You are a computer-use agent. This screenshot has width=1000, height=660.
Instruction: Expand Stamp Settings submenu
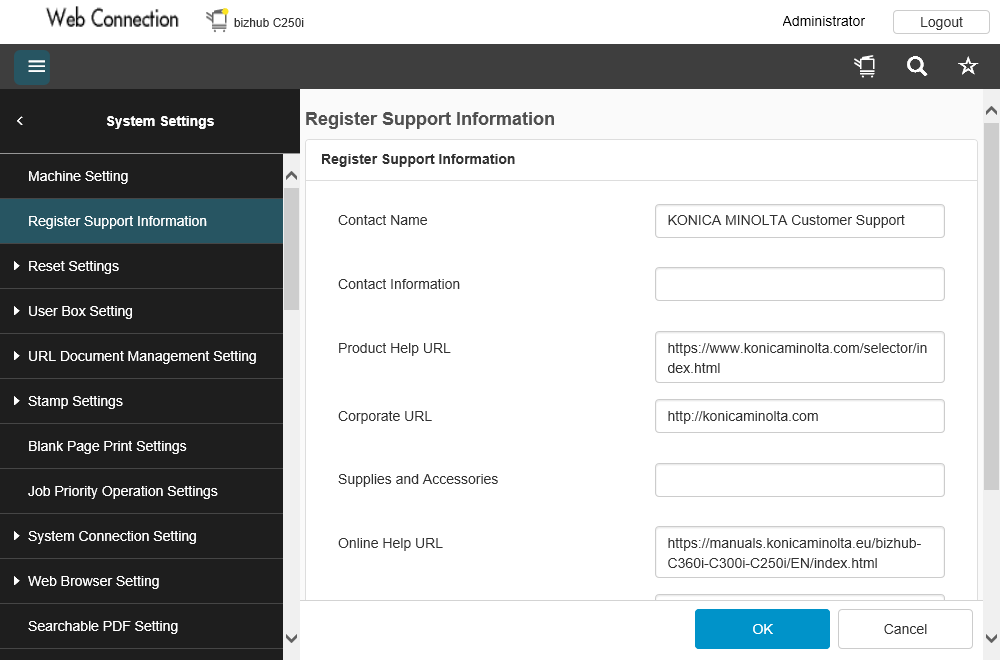[75, 401]
